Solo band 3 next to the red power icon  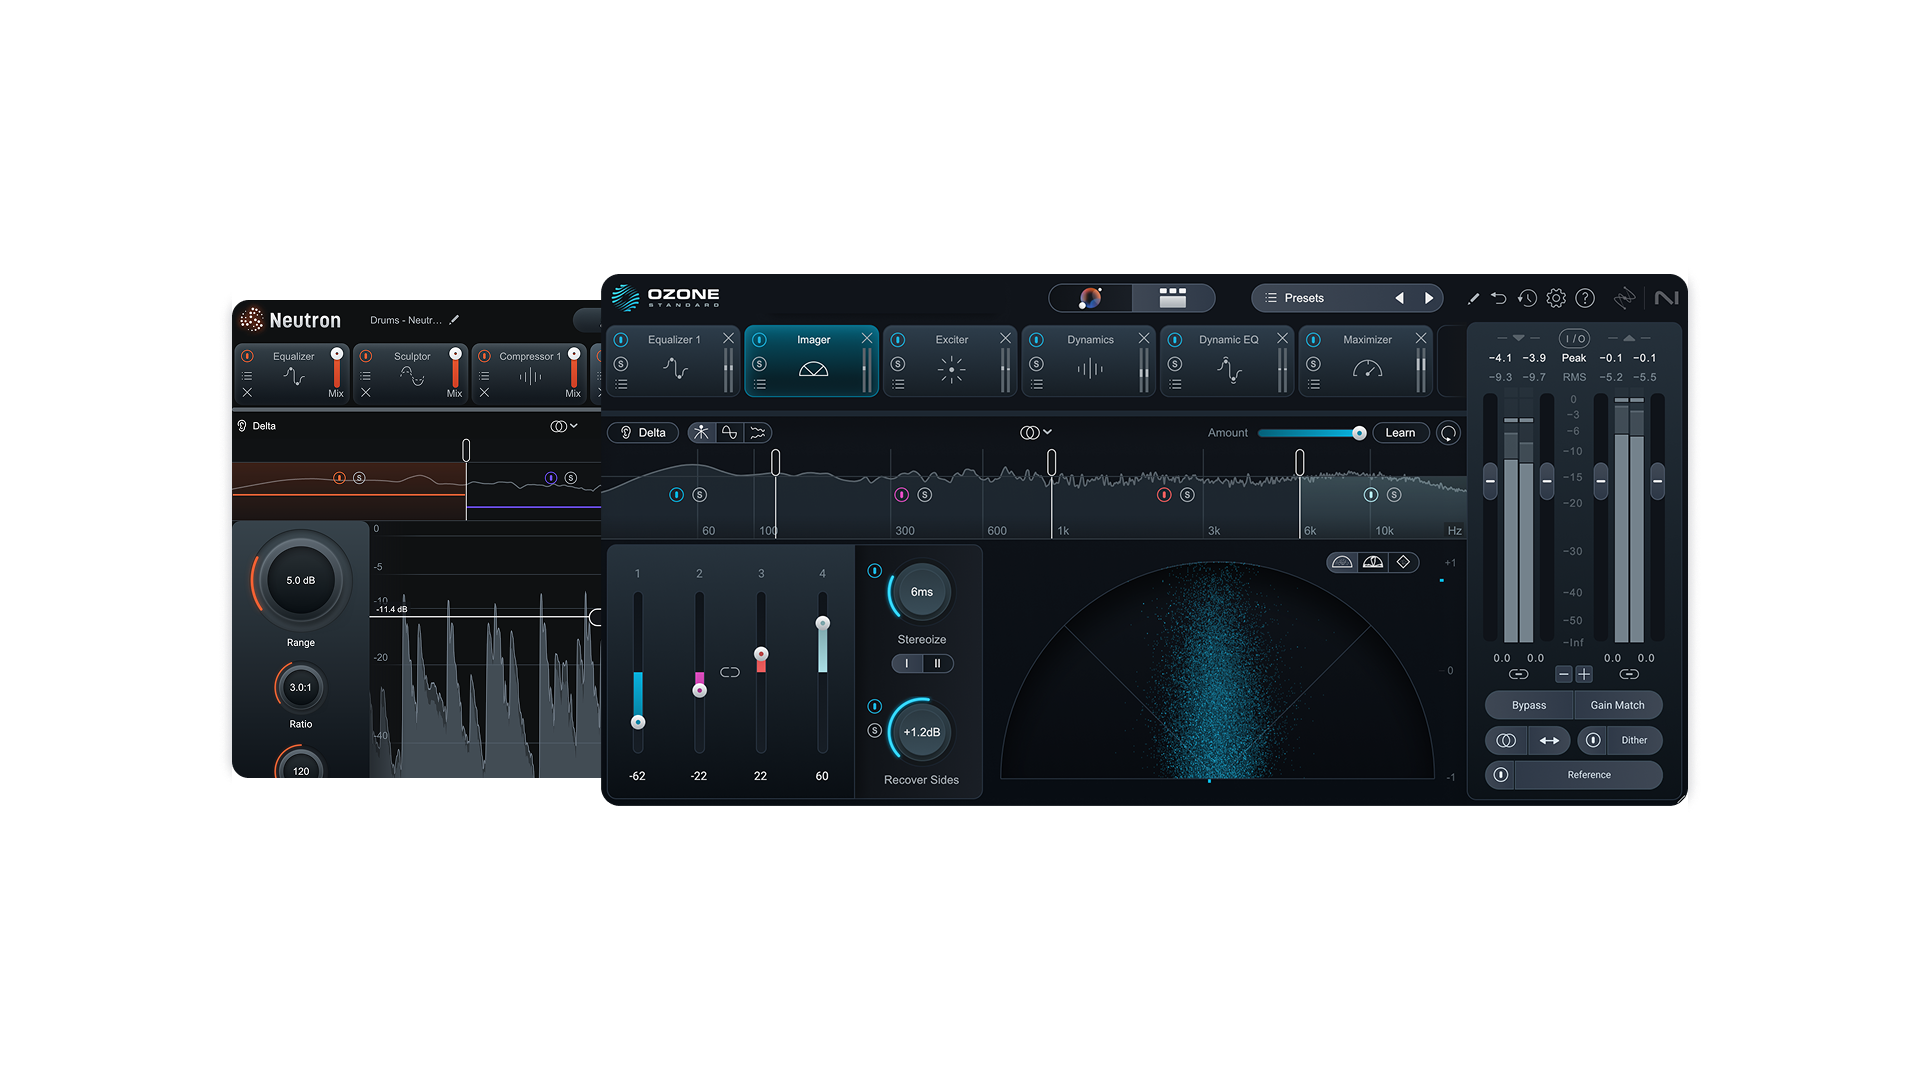(1187, 495)
